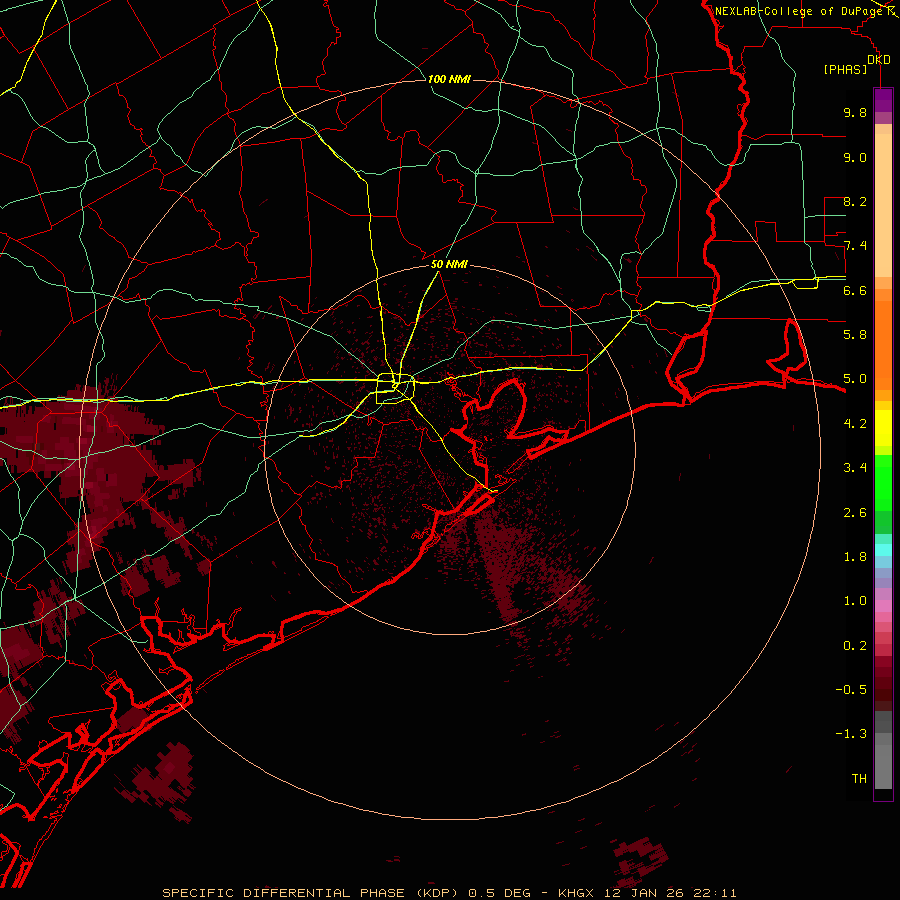Select the 2.6 scale value
The image size is (900, 900).
tap(855, 513)
